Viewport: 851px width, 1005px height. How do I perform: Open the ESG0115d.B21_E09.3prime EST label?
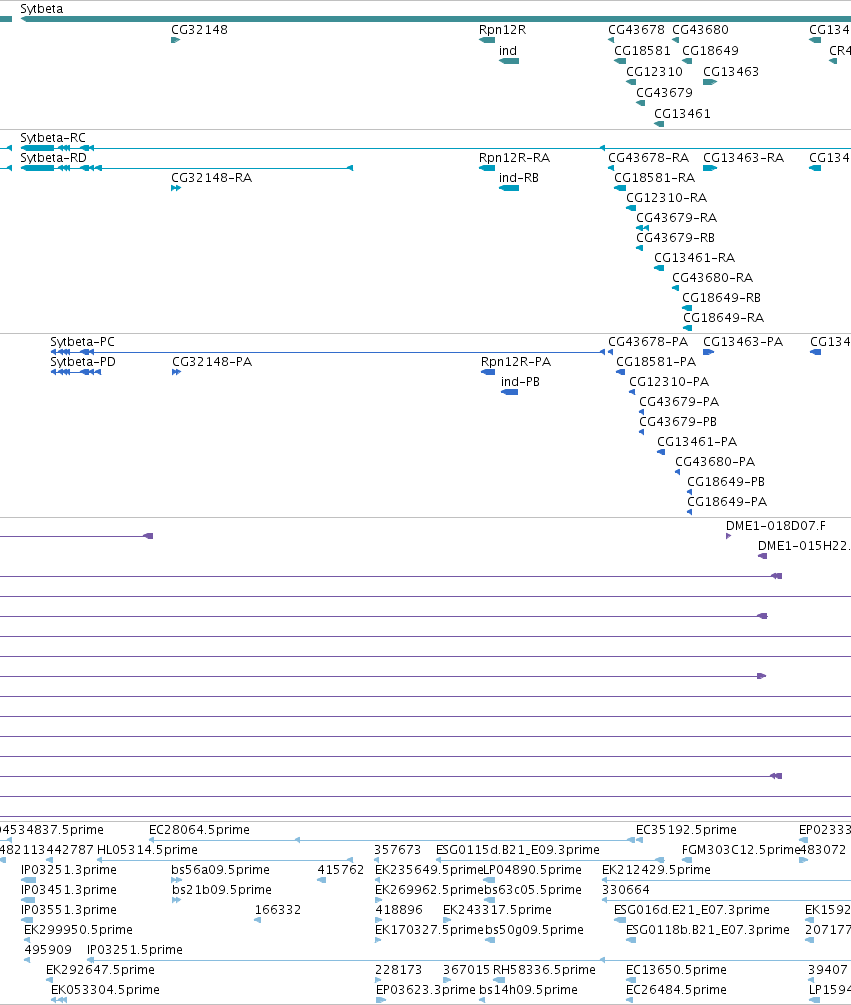pyautogui.click(x=517, y=850)
